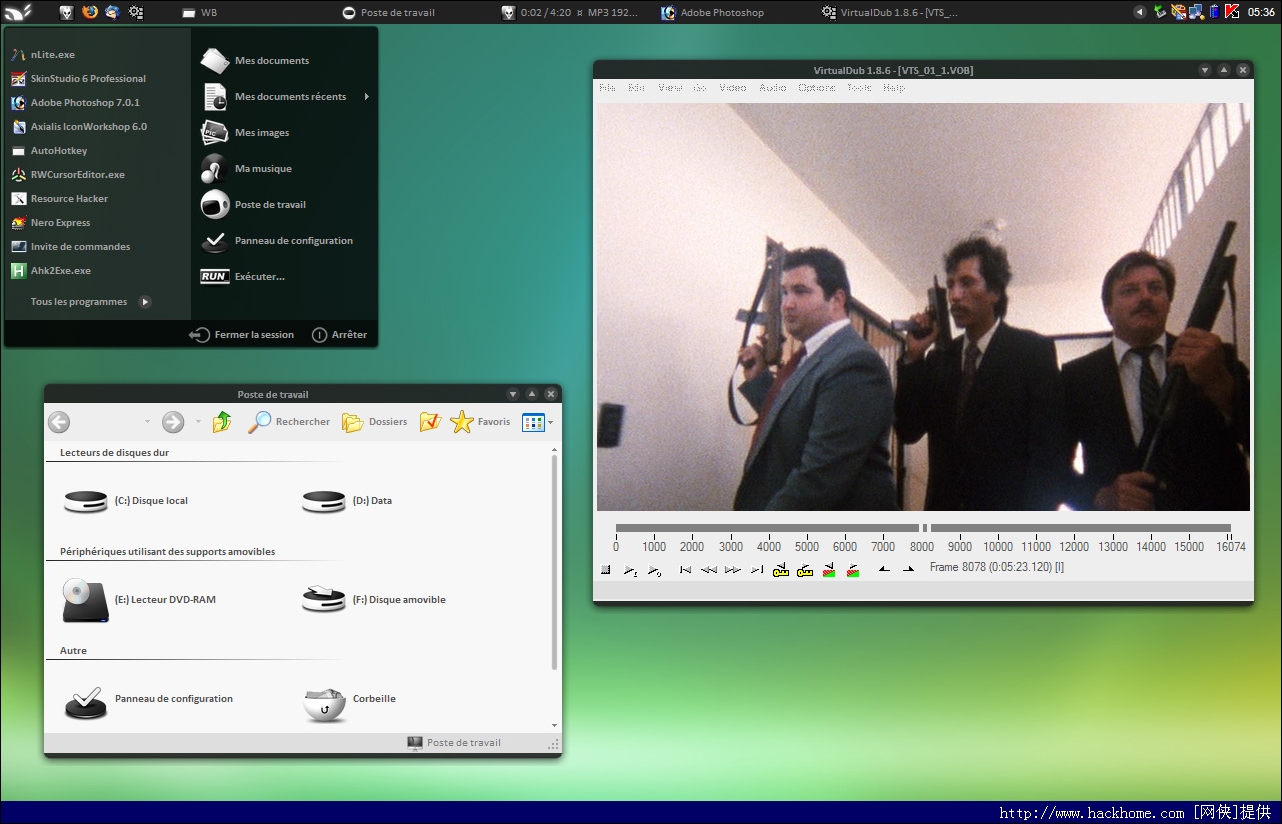This screenshot has width=1282, height=824.
Task: Click the Back arrow in Poste de travail
Action: [59, 422]
